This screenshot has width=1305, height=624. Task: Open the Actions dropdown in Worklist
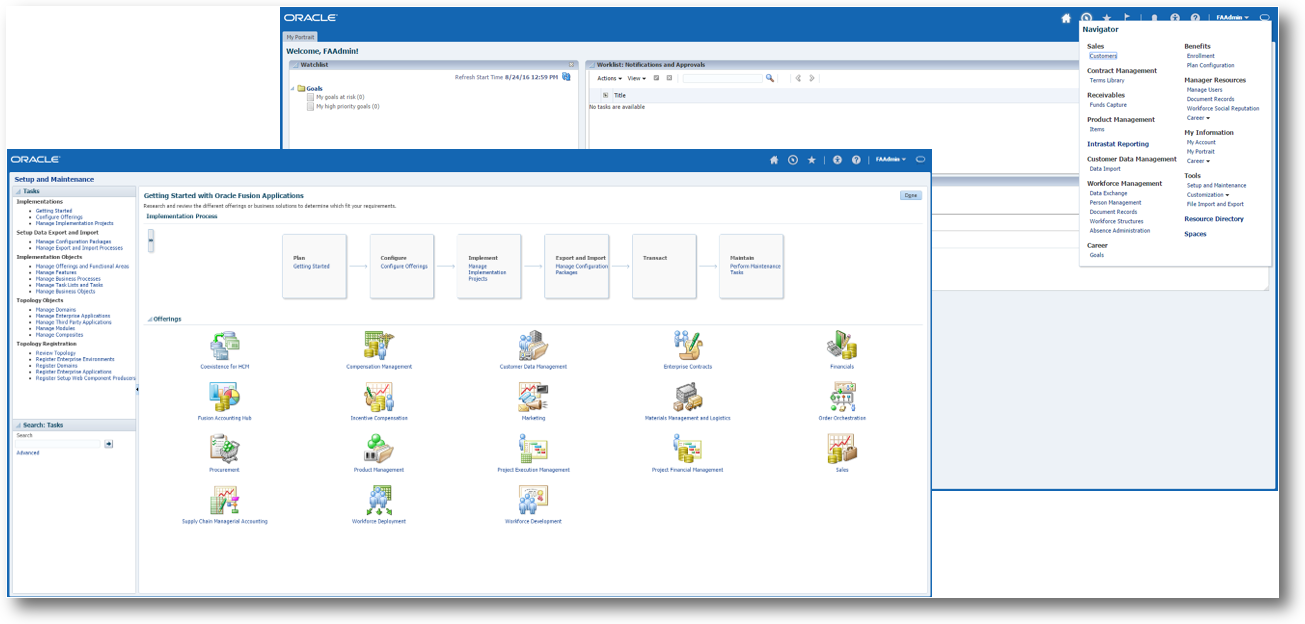click(610, 78)
